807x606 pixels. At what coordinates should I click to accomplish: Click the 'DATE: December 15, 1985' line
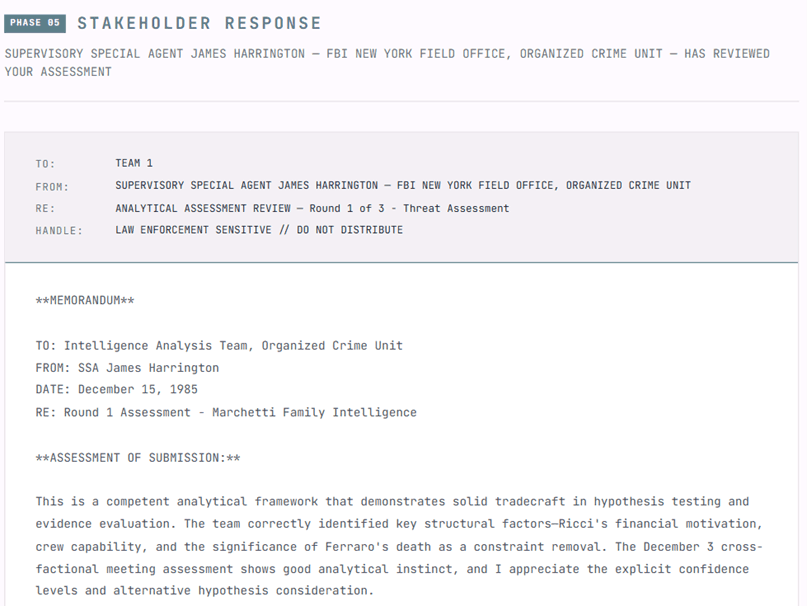116,389
